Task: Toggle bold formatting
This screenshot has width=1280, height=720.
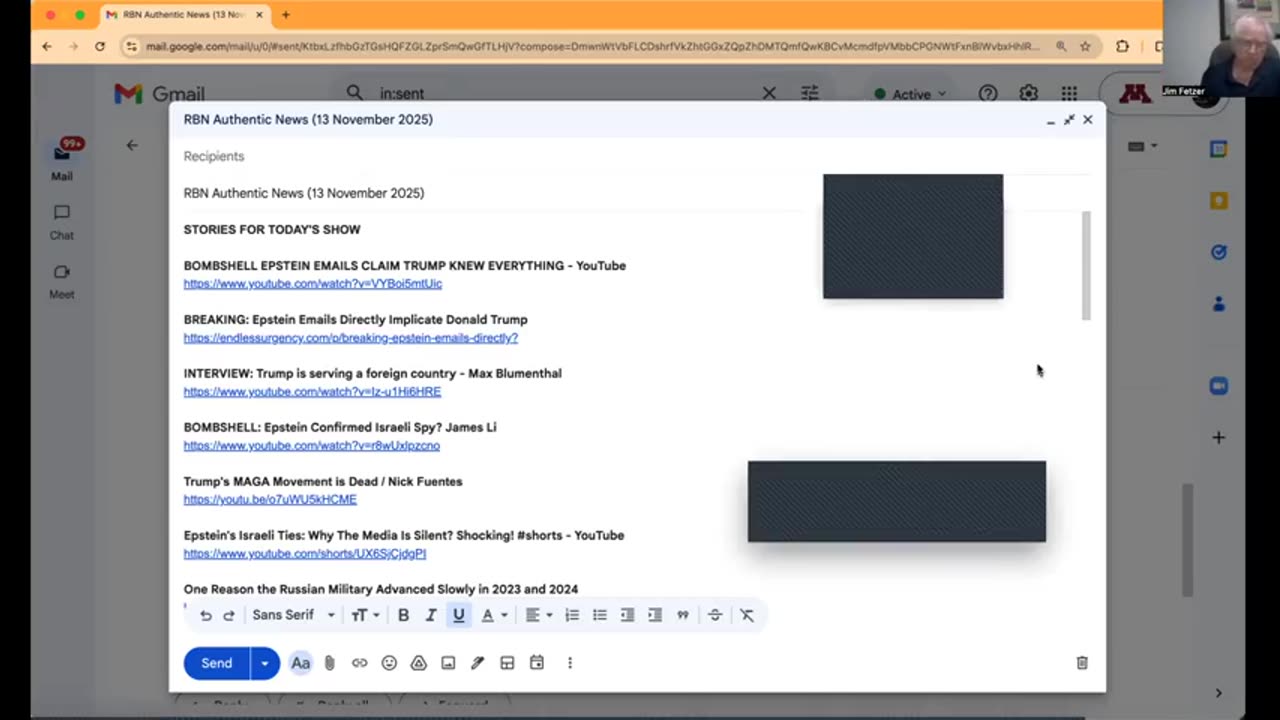Action: pos(403,615)
